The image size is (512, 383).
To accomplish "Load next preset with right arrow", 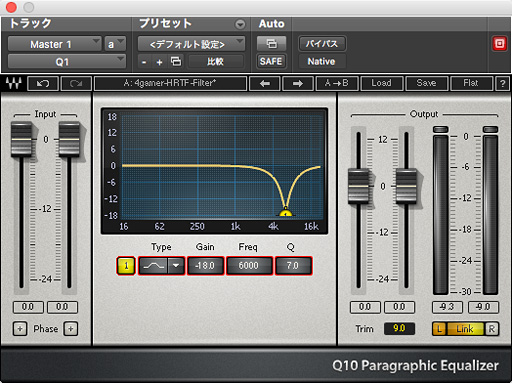I will click(298, 83).
